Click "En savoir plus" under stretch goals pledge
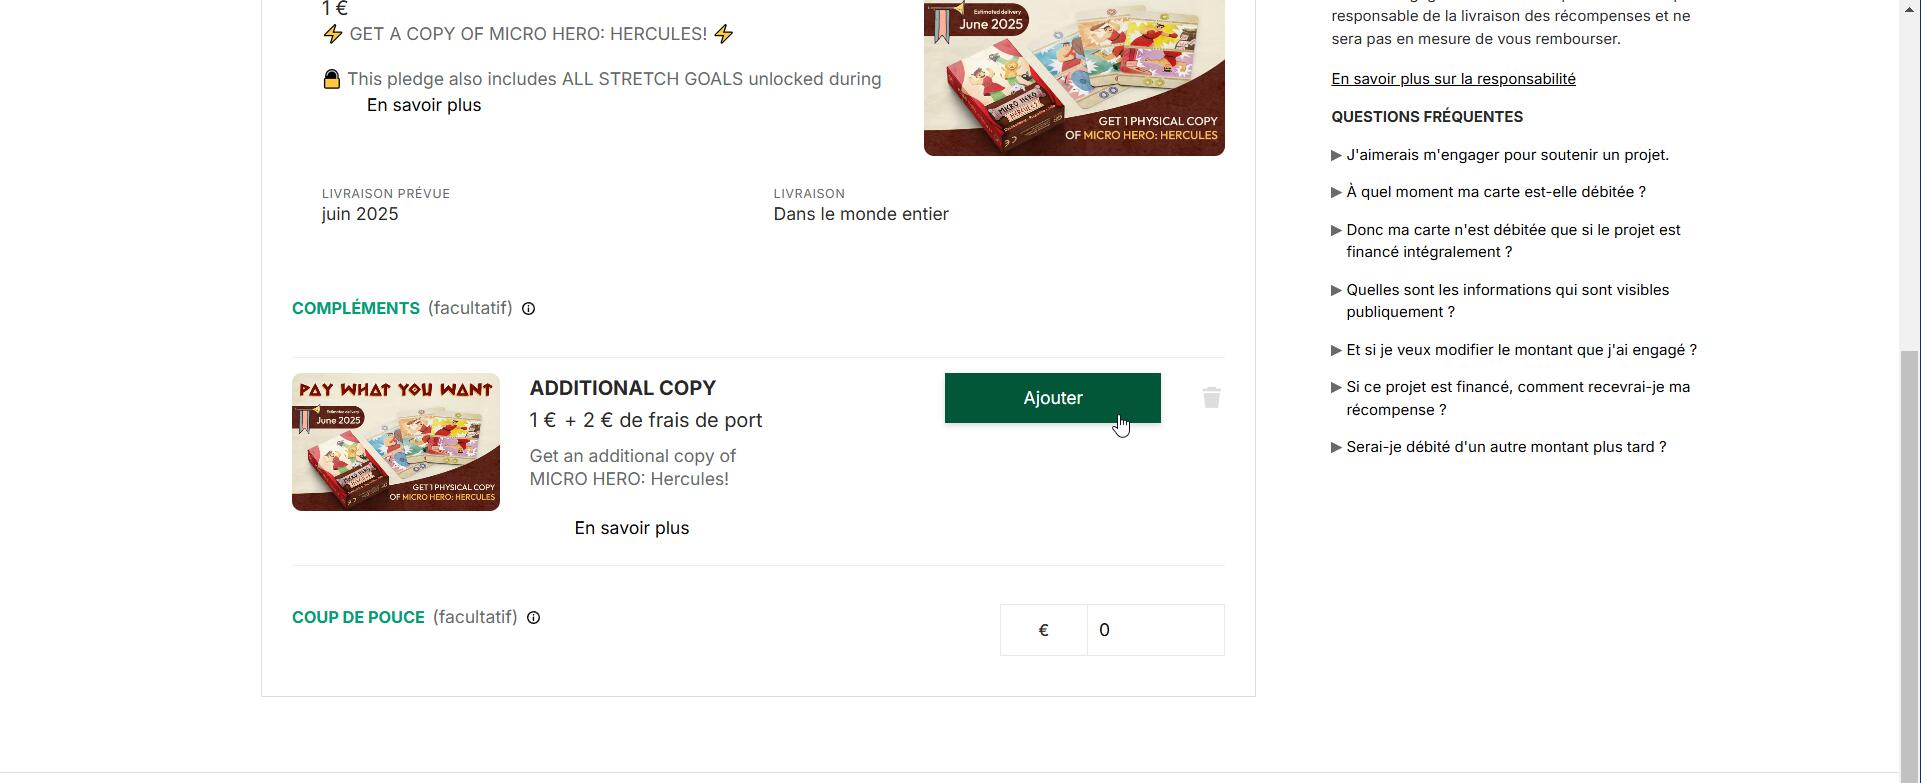1921x783 pixels. (x=424, y=105)
